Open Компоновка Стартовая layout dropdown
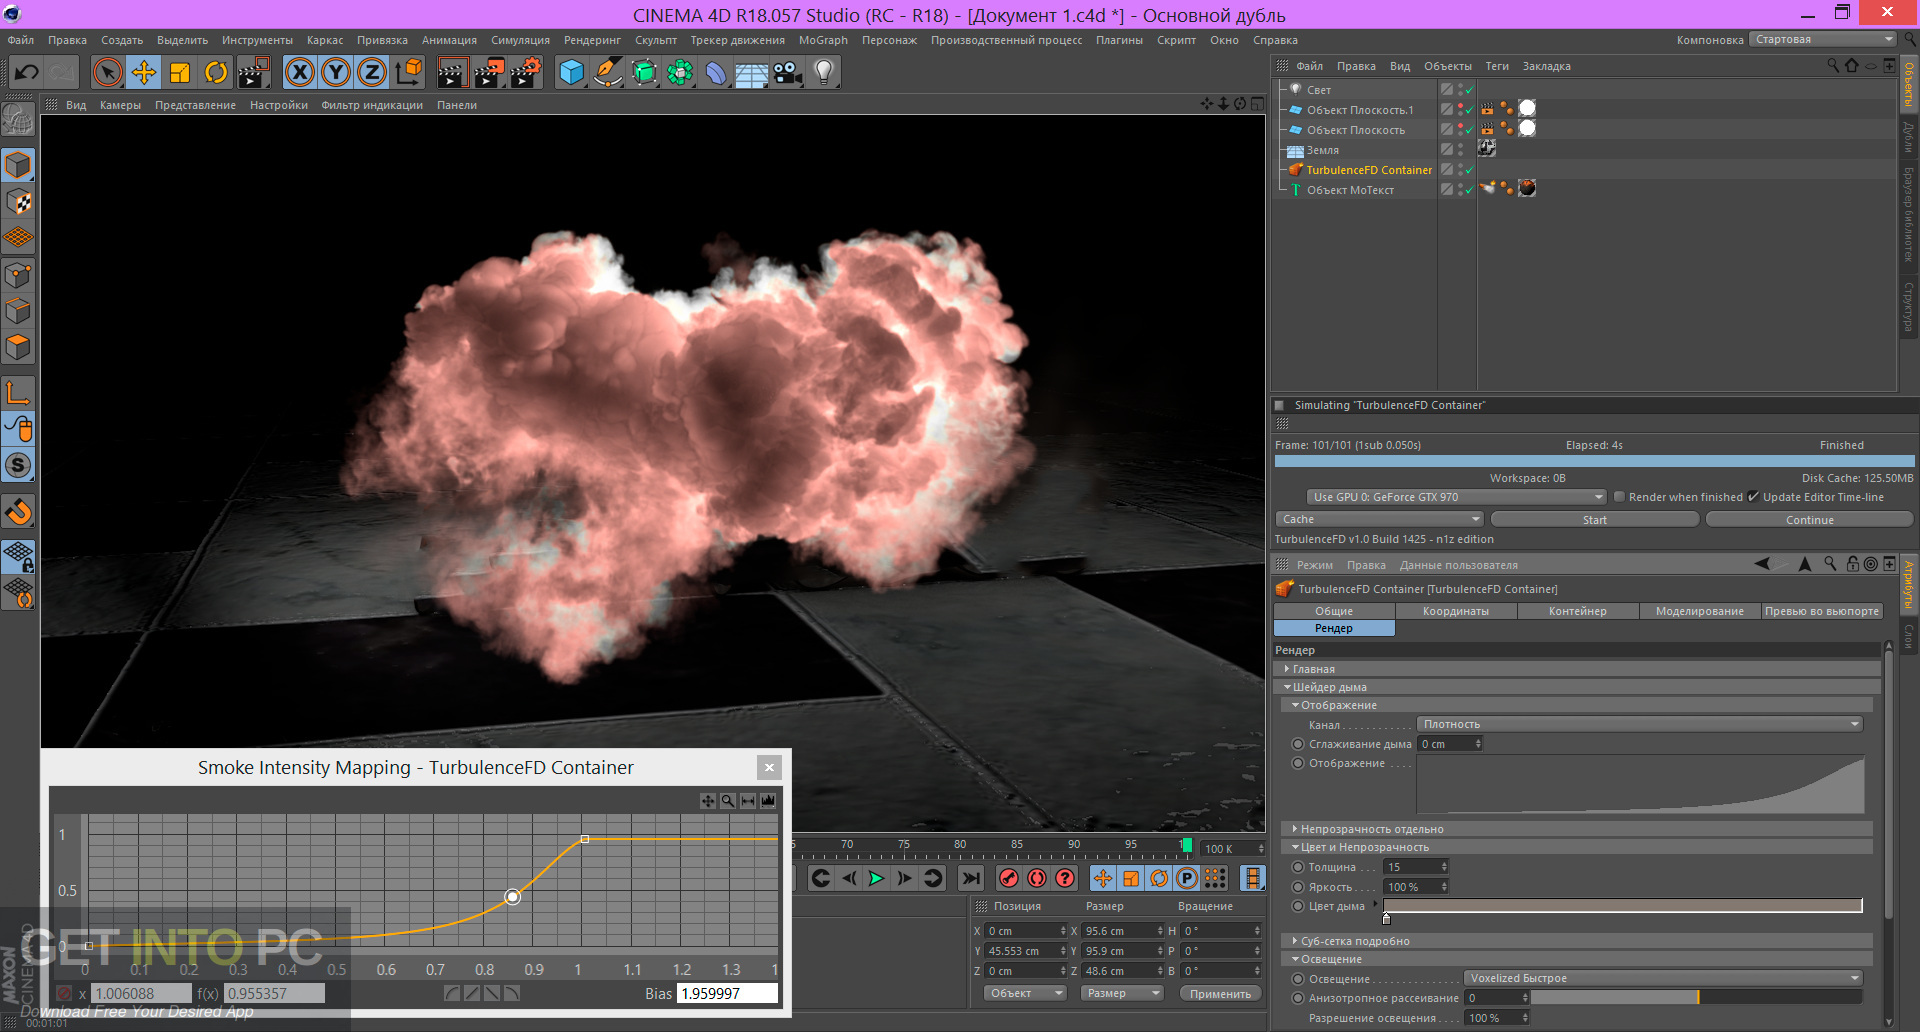1920x1032 pixels. point(1822,39)
